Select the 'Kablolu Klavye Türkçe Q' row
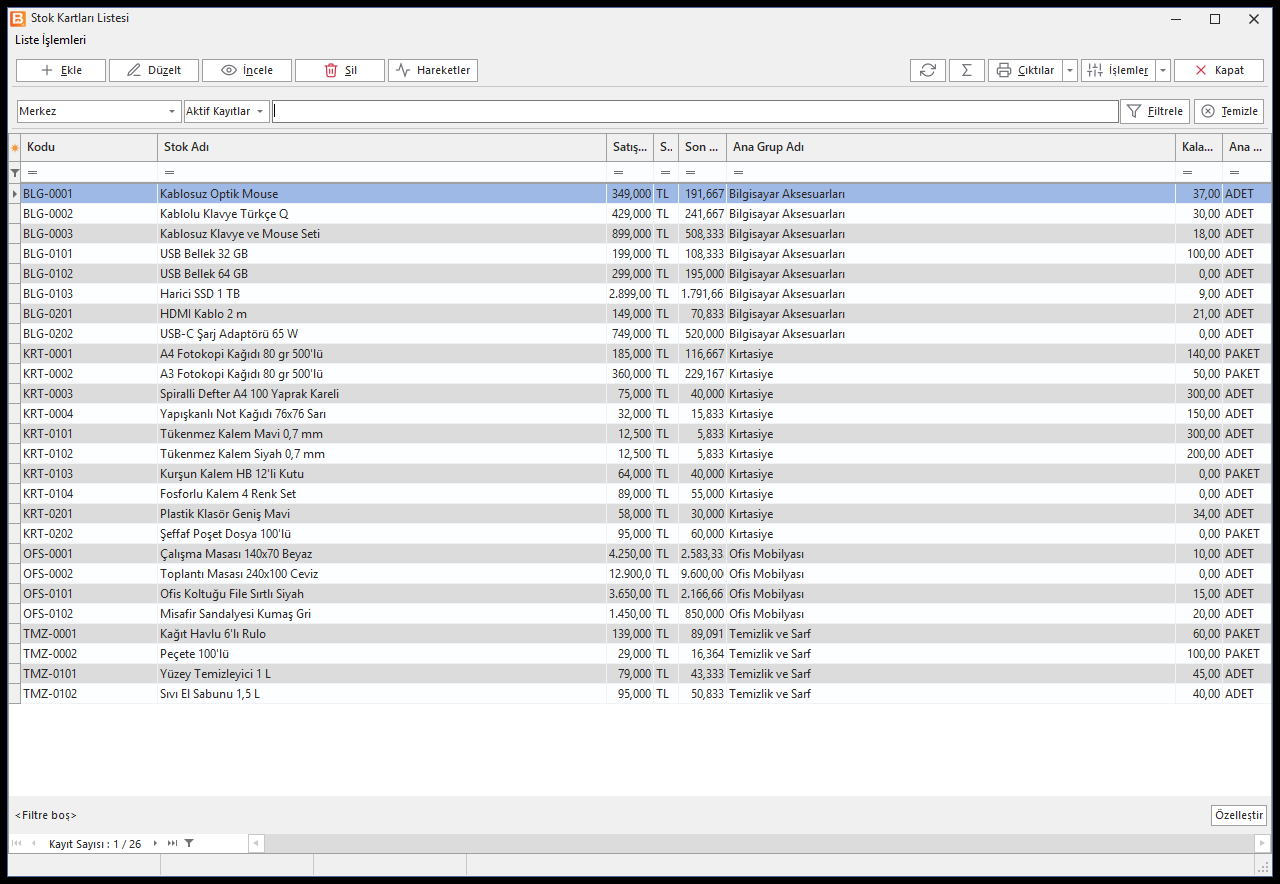 click(x=640, y=214)
